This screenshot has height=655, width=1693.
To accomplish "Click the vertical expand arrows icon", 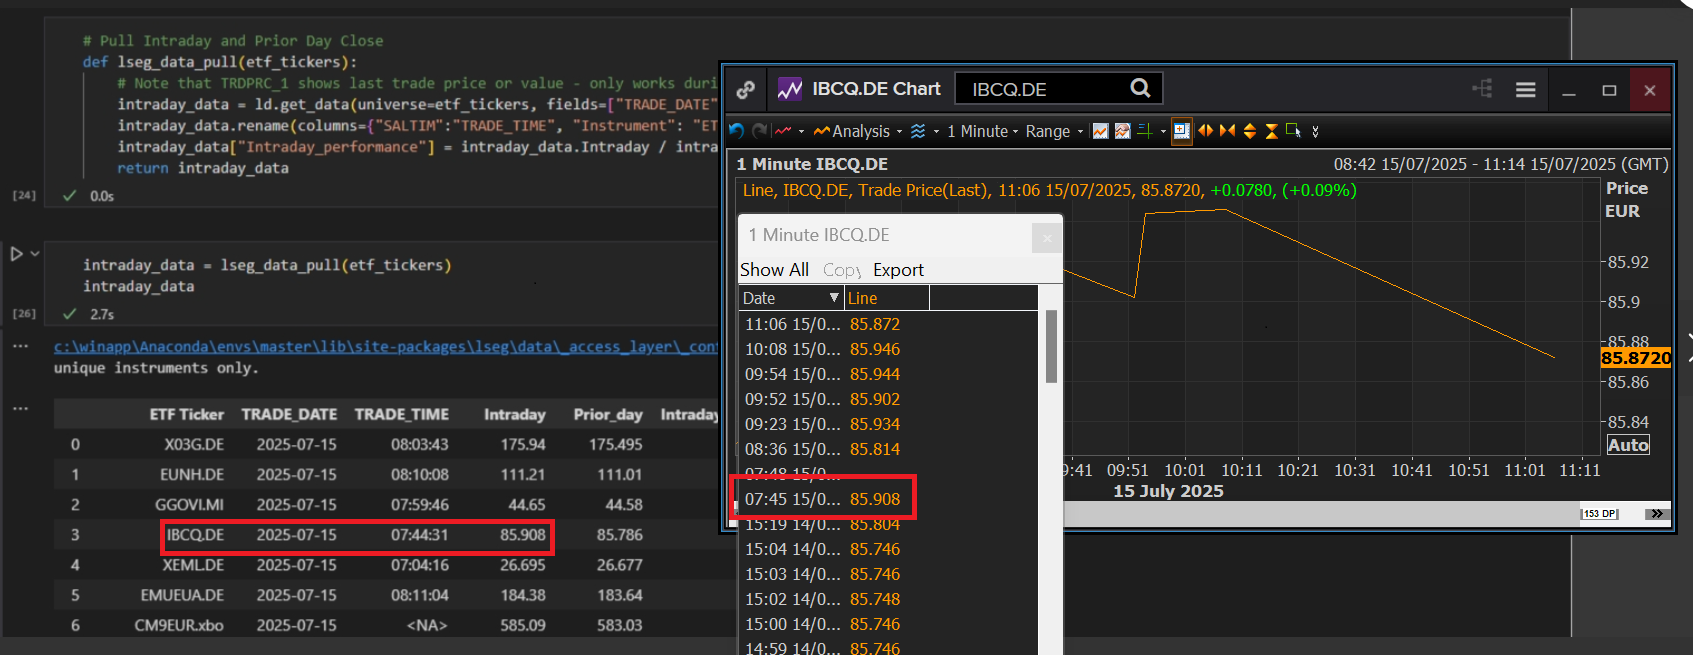I will (1249, 131).
